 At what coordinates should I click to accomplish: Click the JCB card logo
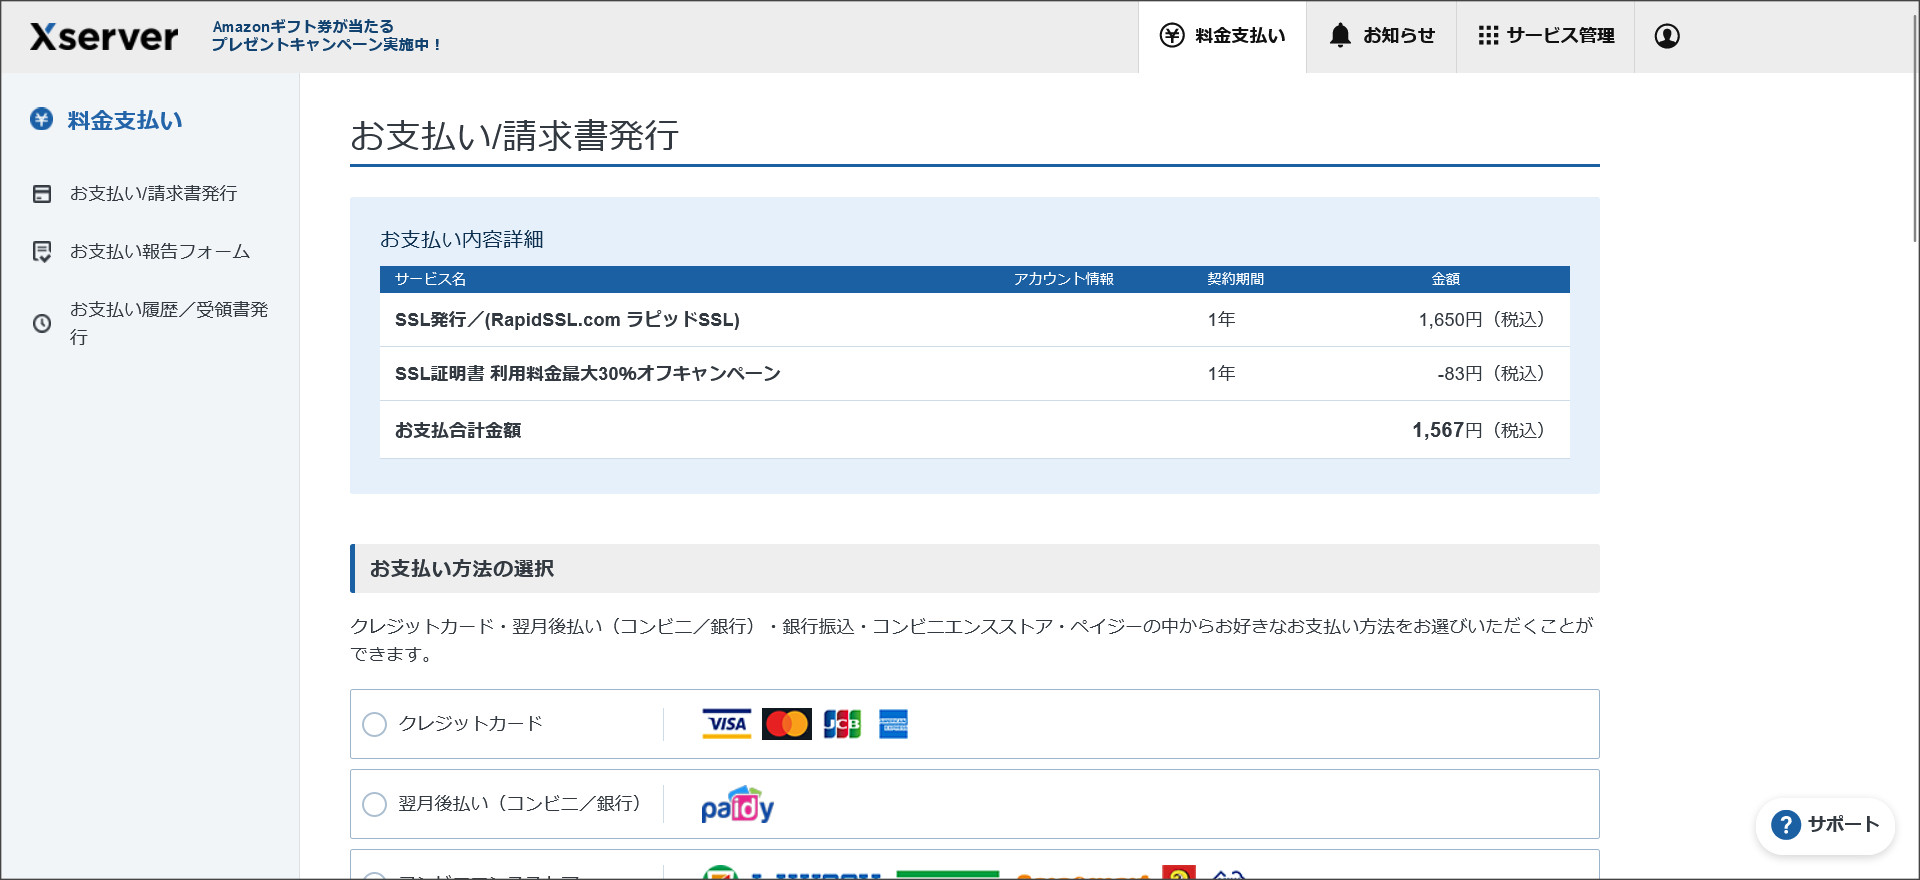842,724
